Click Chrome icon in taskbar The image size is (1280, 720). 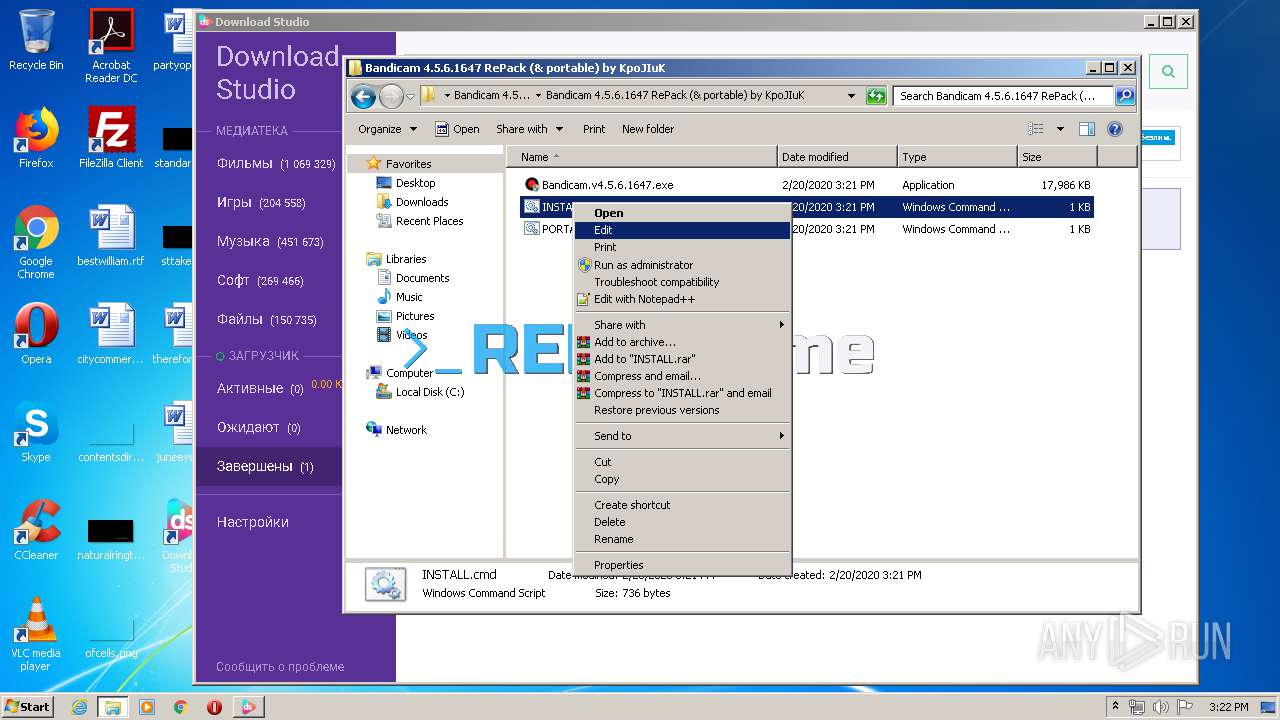point(181,707)
